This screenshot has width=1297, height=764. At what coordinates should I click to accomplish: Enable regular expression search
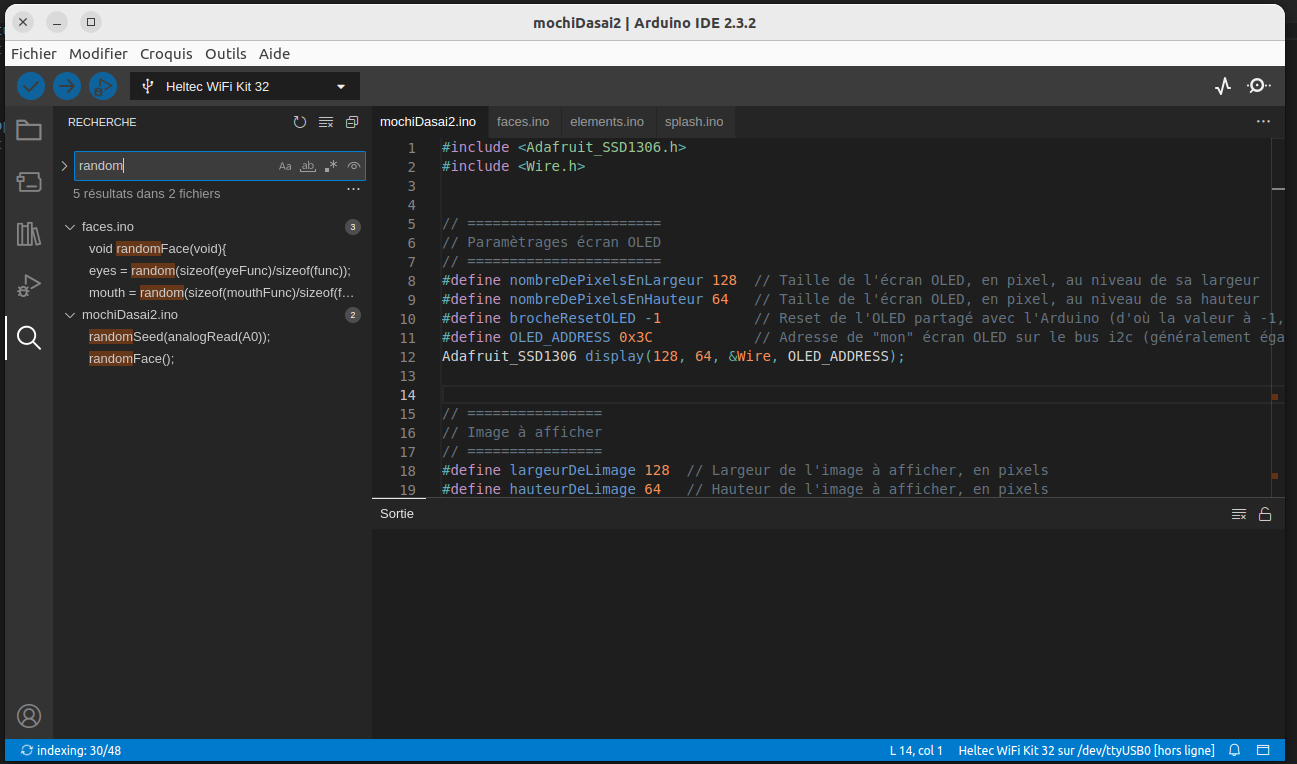click(329, 165)
